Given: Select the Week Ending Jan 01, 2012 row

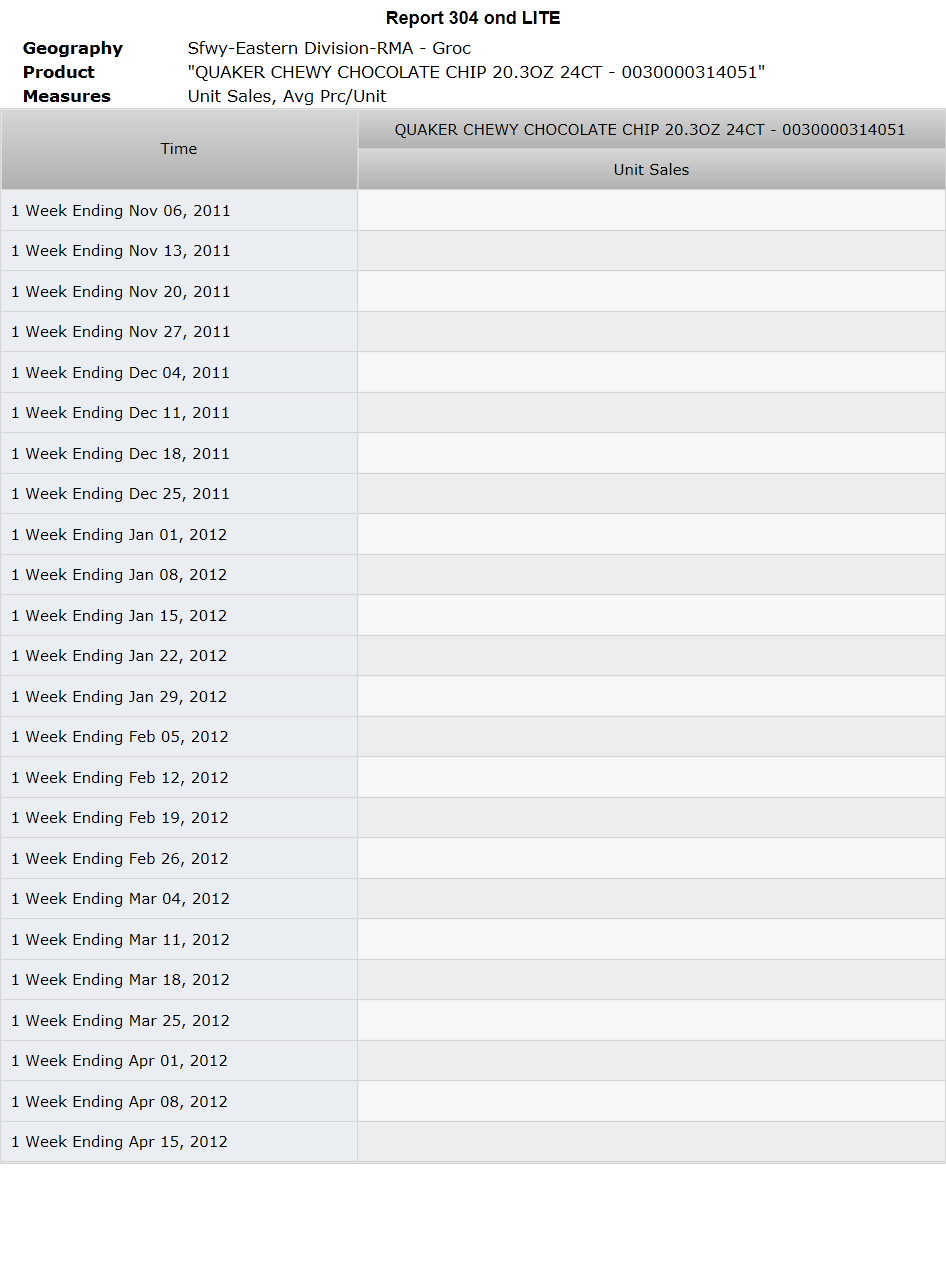Looking at the screenshot, I should [x=473, y=535].
